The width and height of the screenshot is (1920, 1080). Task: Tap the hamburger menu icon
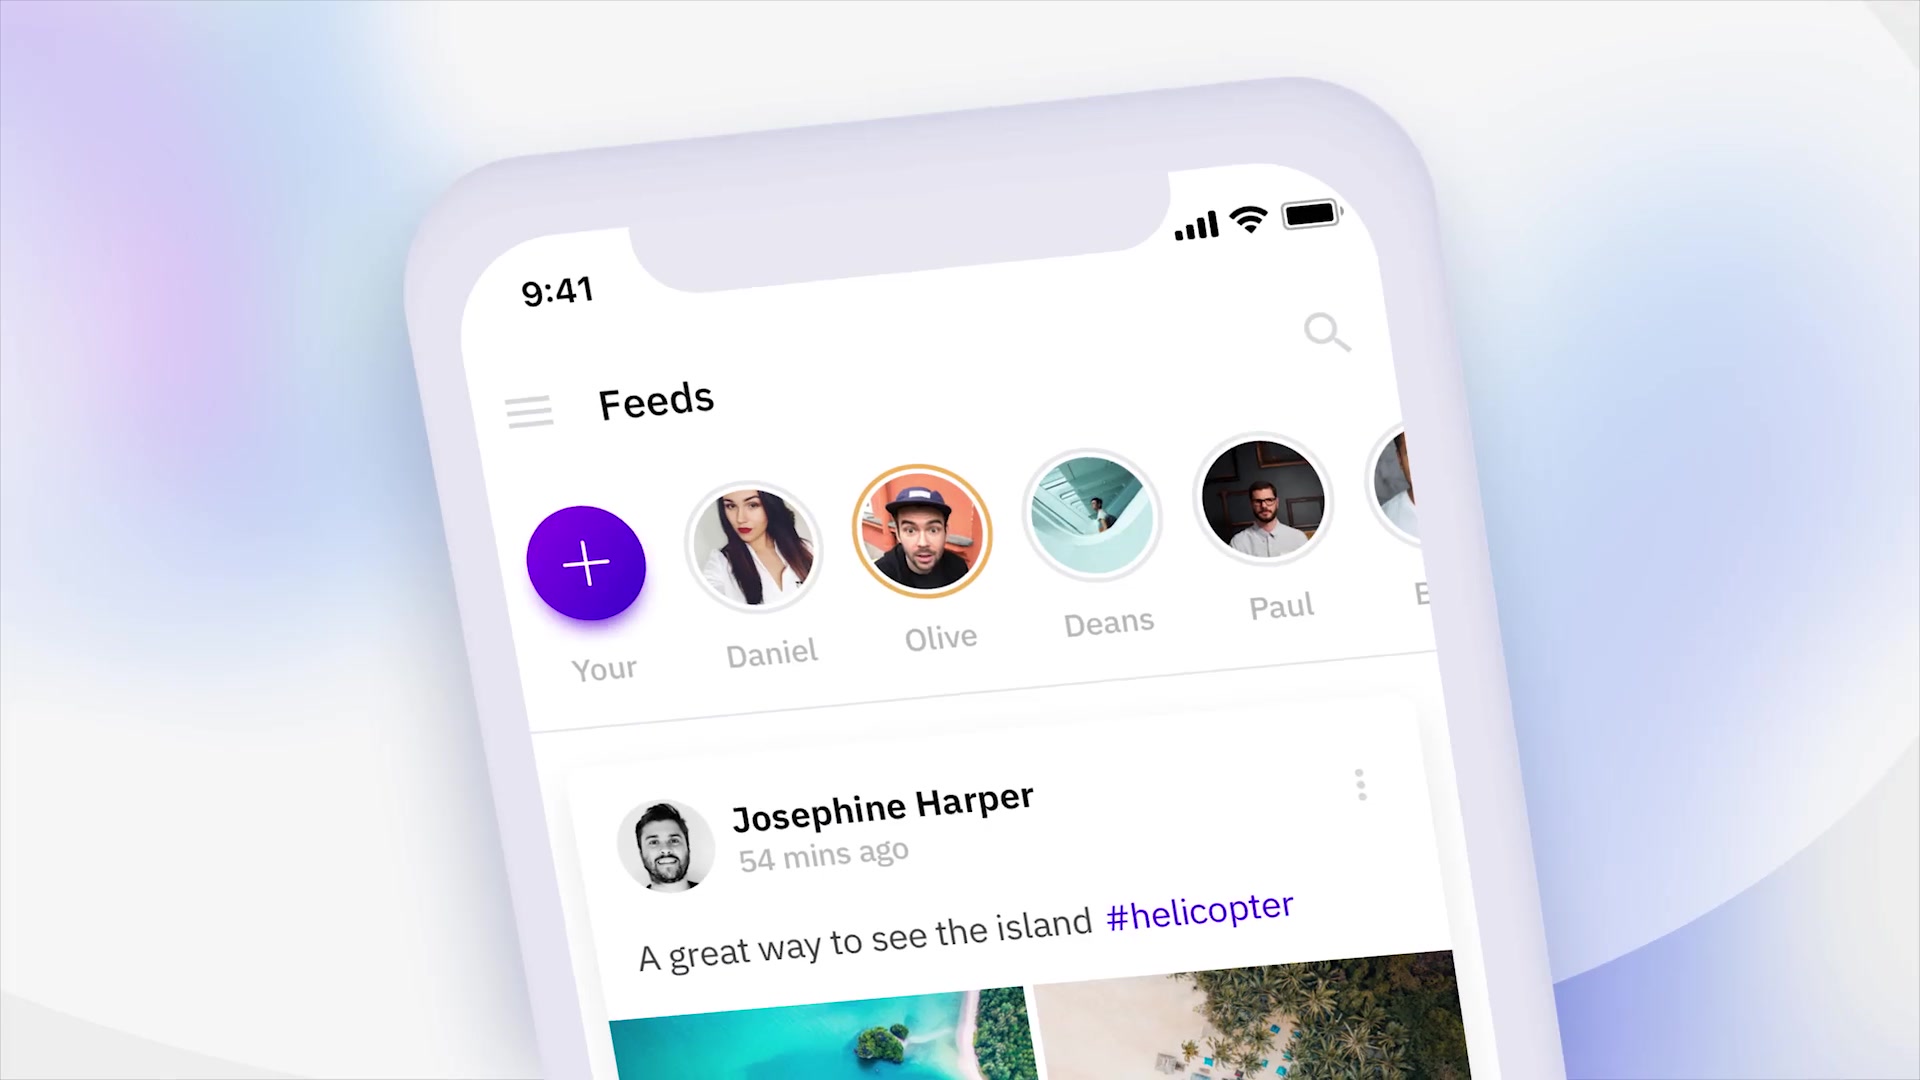tap(529, 410)
